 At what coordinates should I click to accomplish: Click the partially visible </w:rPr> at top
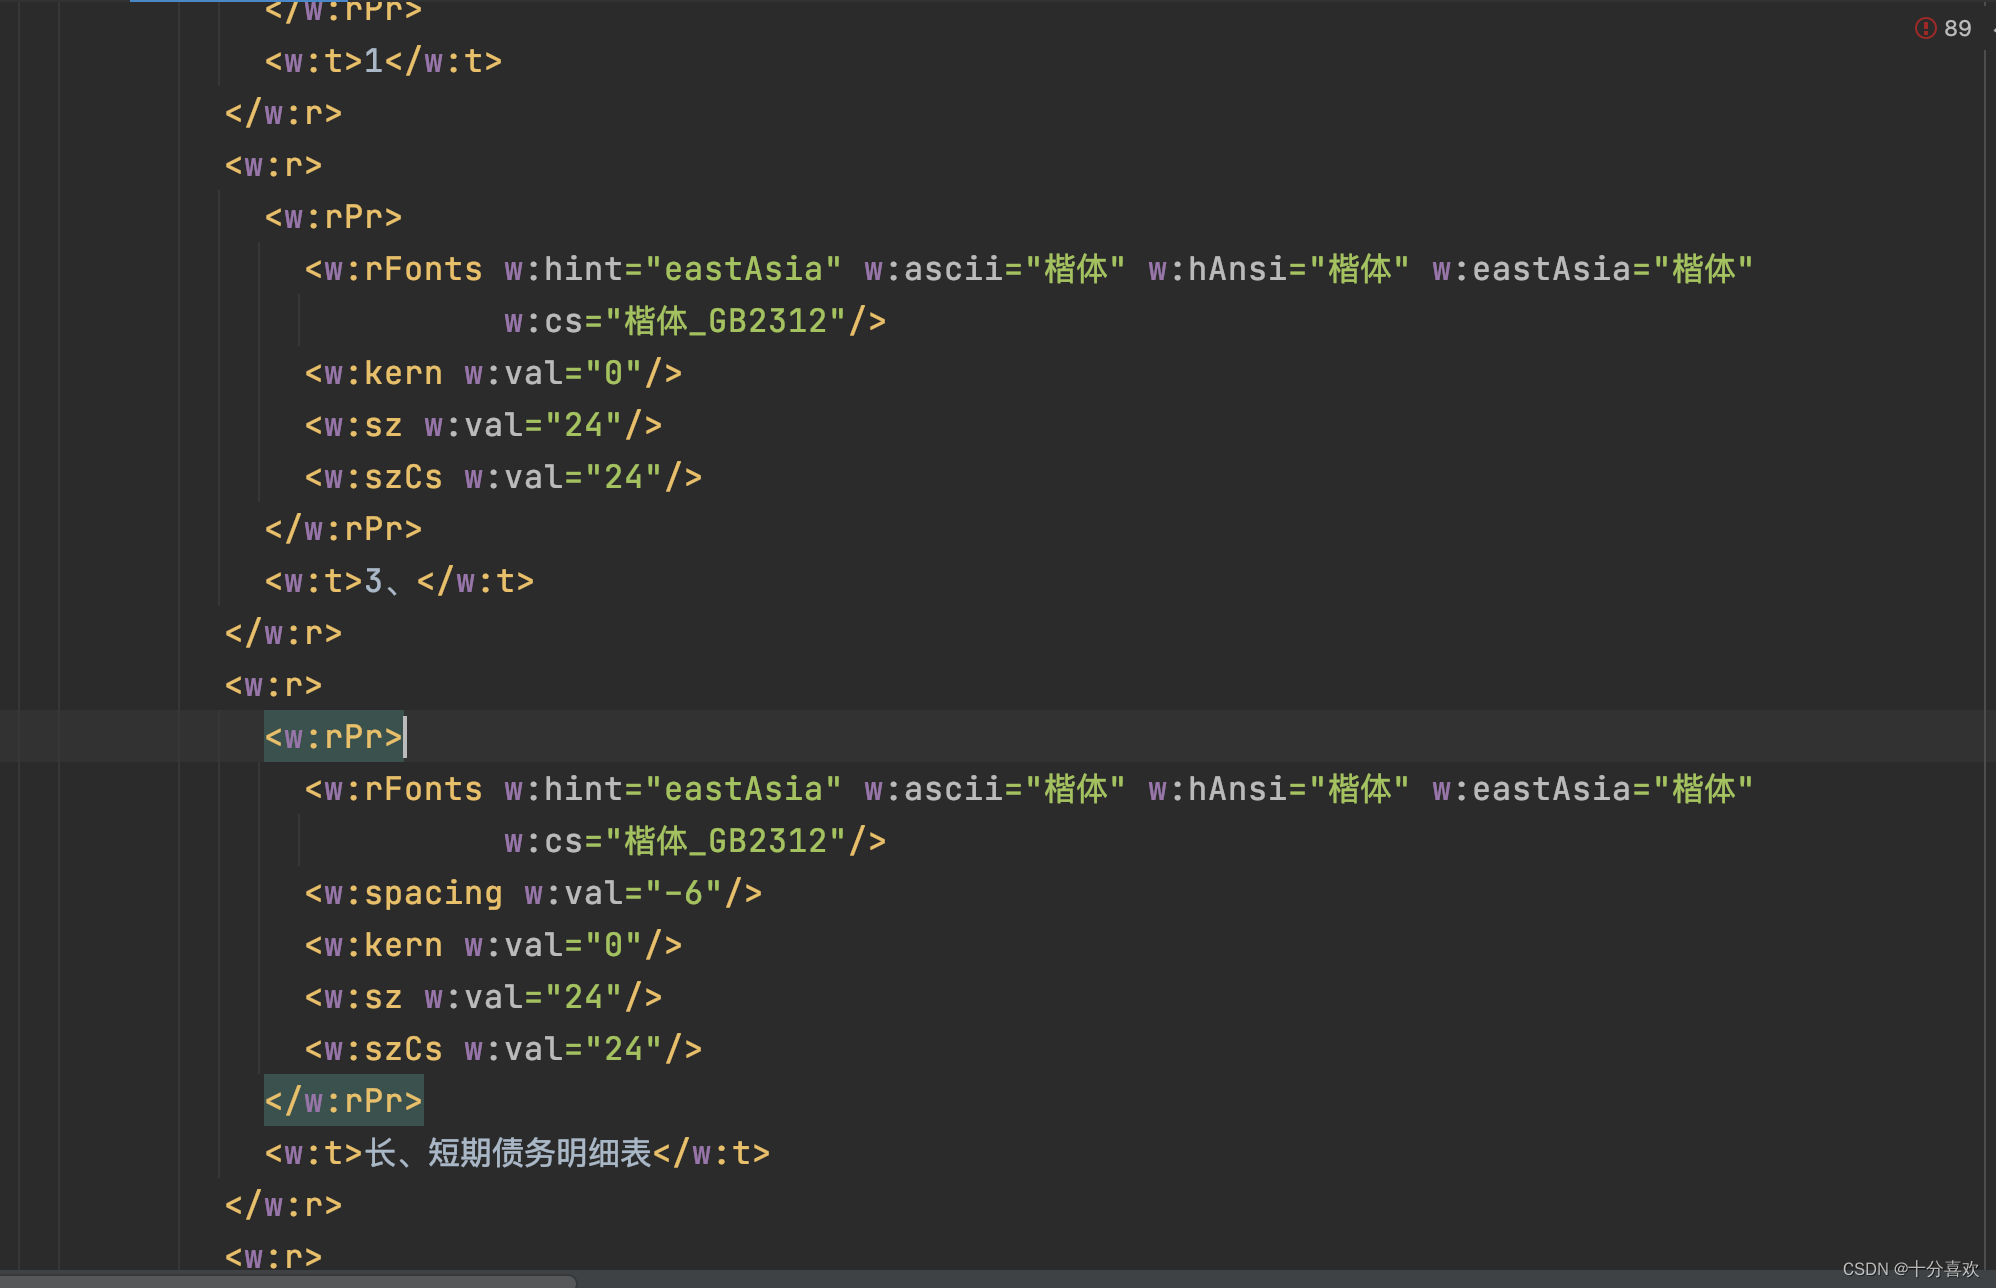(343, 10)
